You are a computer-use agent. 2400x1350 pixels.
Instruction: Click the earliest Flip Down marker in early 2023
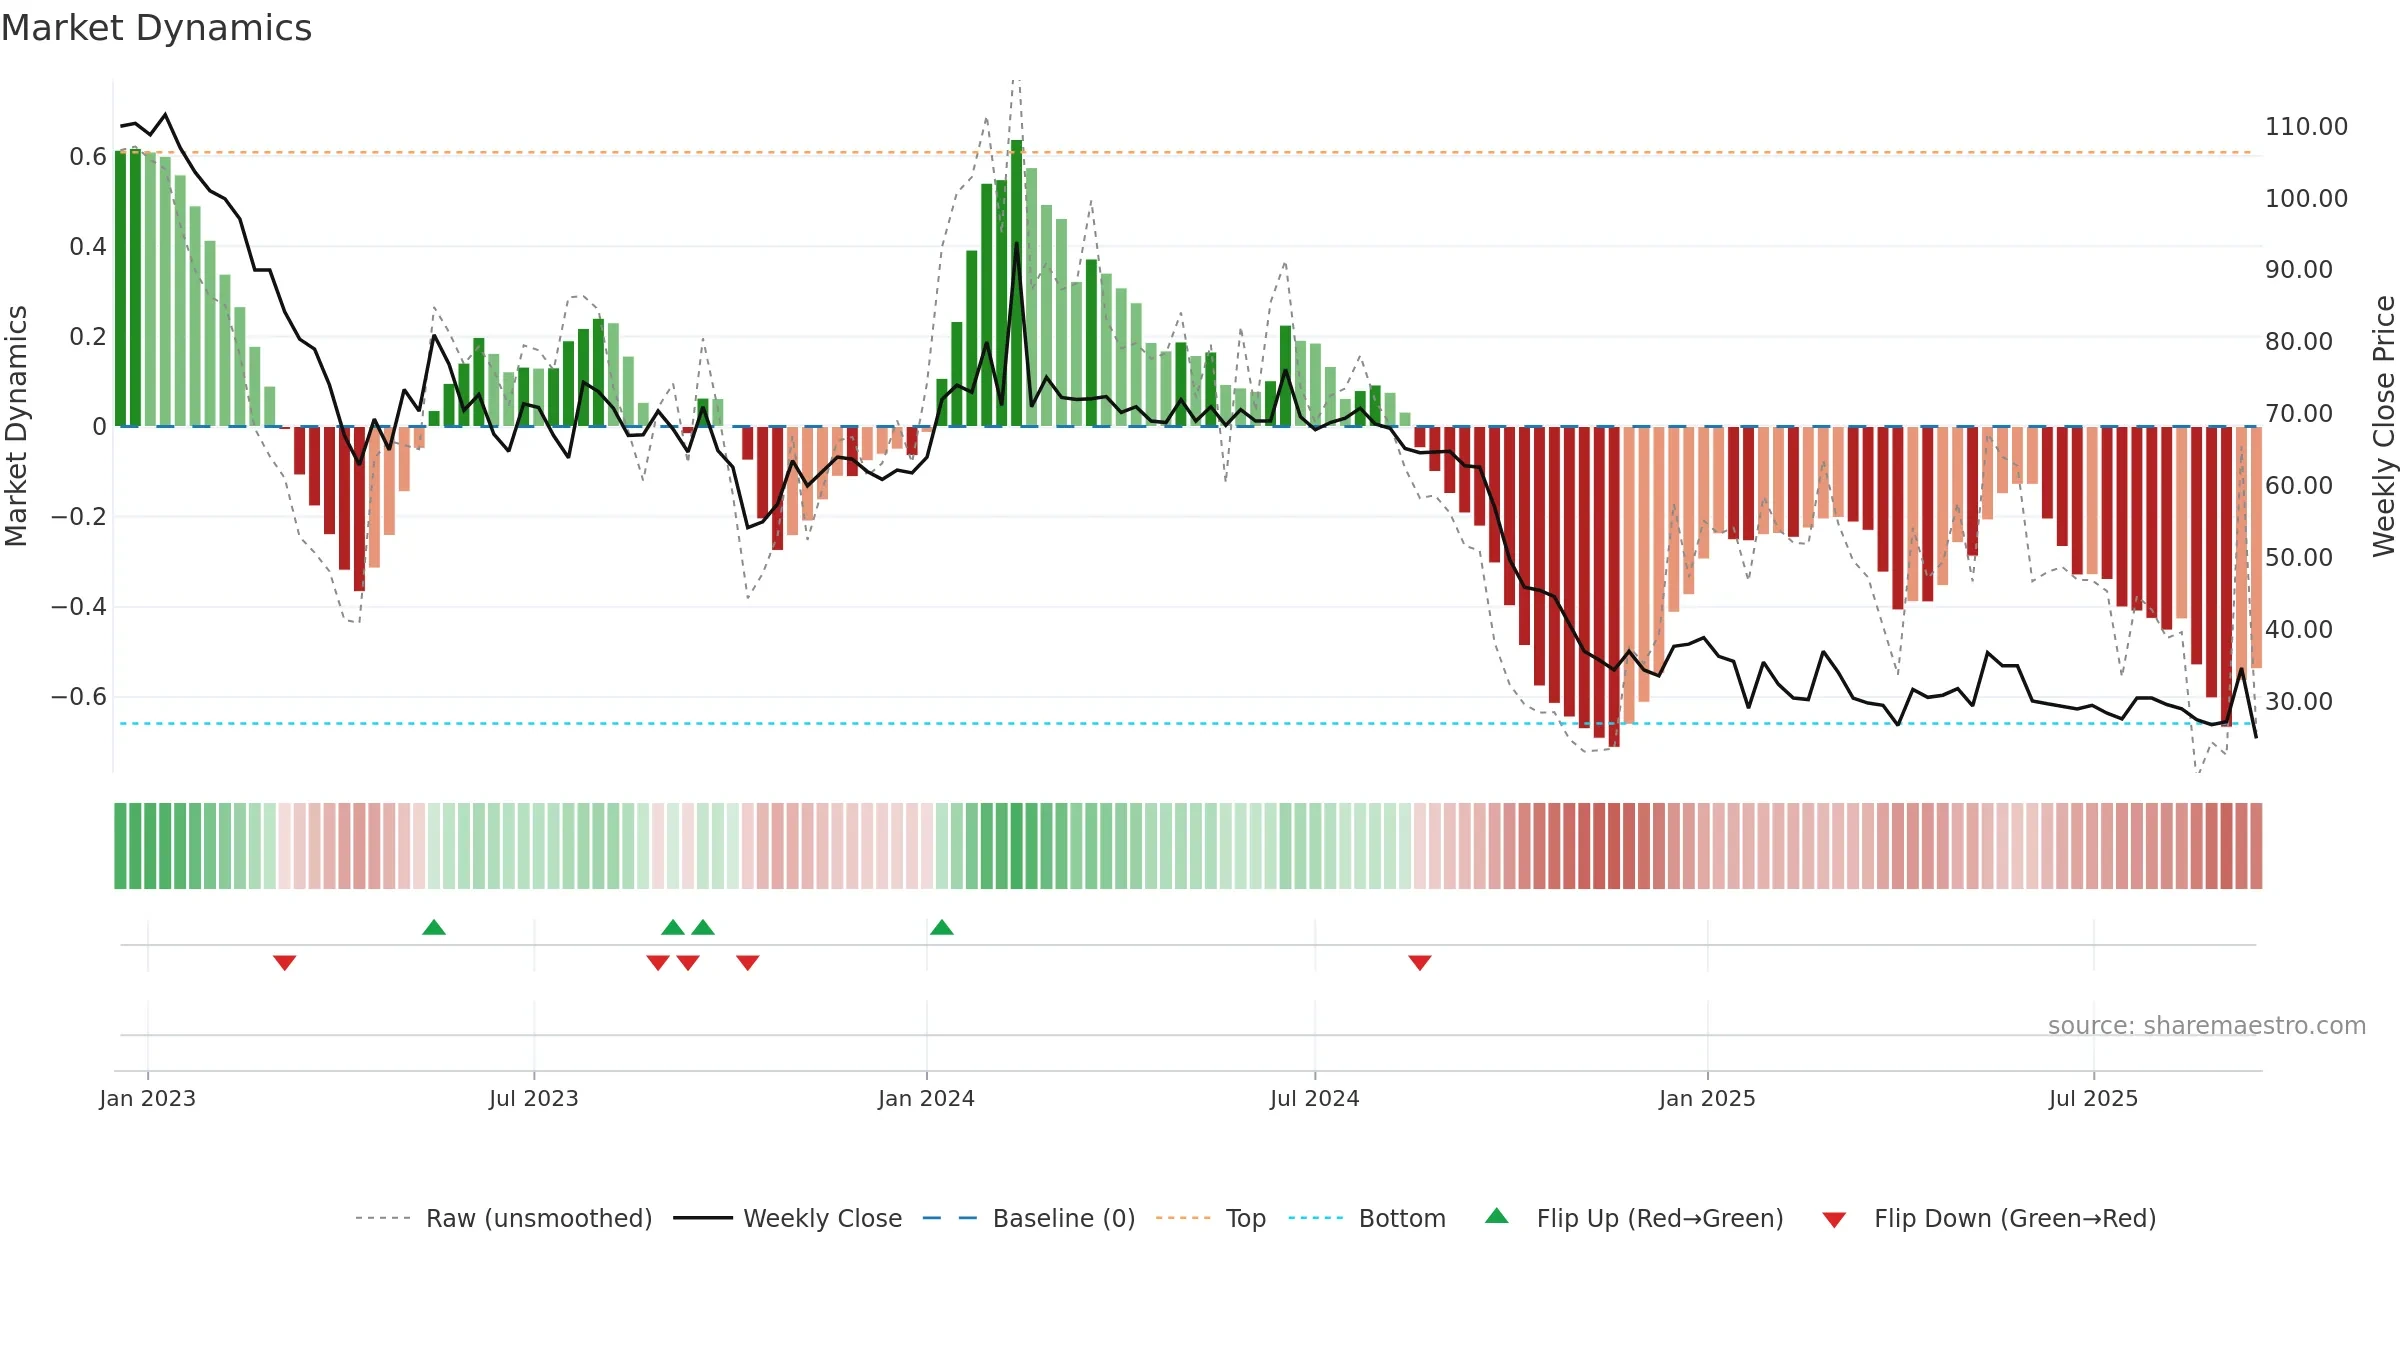pos(285,963)
